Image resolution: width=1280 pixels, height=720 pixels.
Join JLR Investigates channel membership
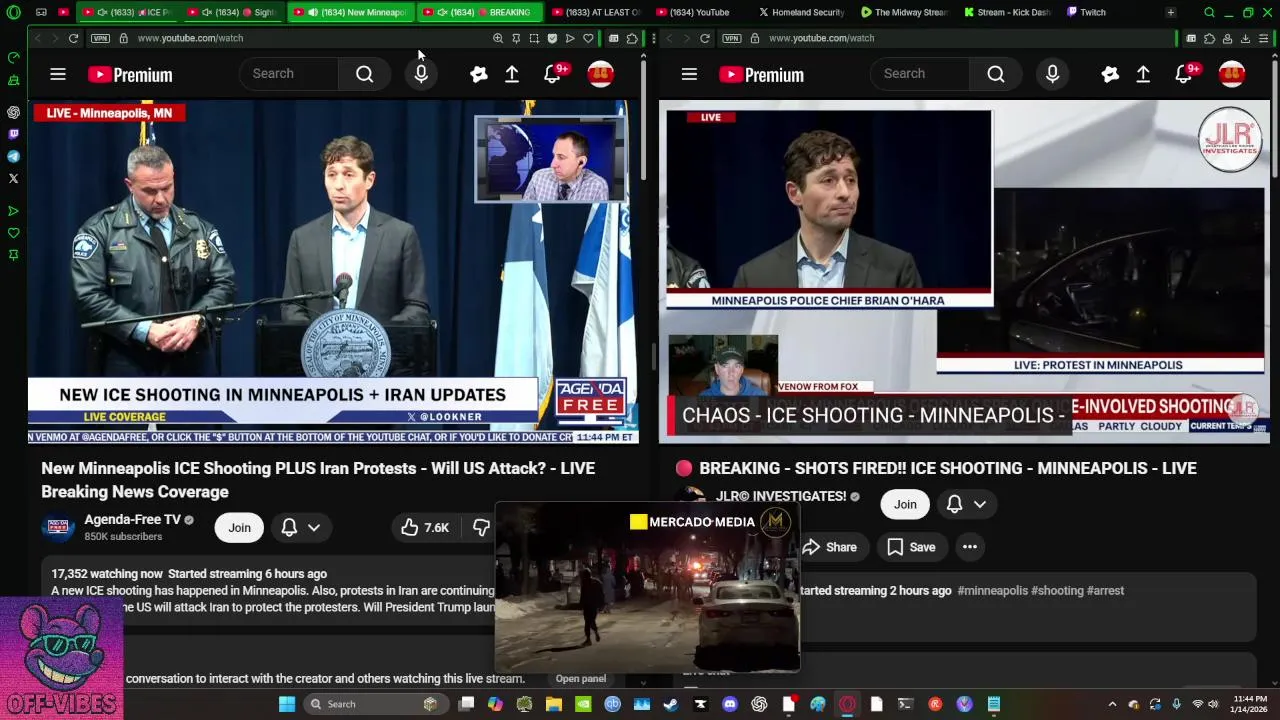(905, 504)
